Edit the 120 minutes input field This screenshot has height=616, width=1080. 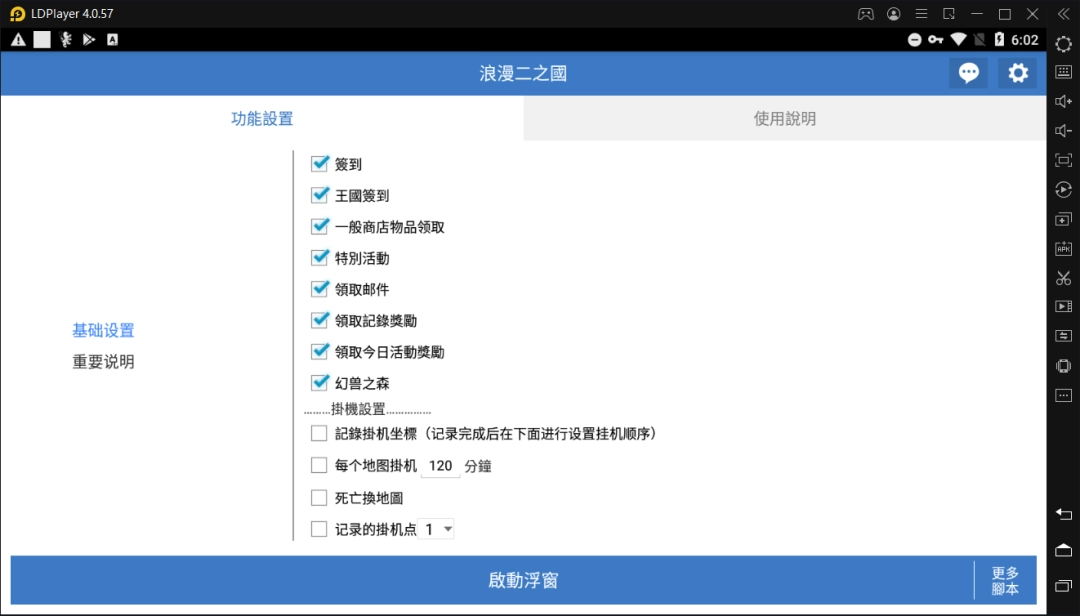(x=441, y=466)
